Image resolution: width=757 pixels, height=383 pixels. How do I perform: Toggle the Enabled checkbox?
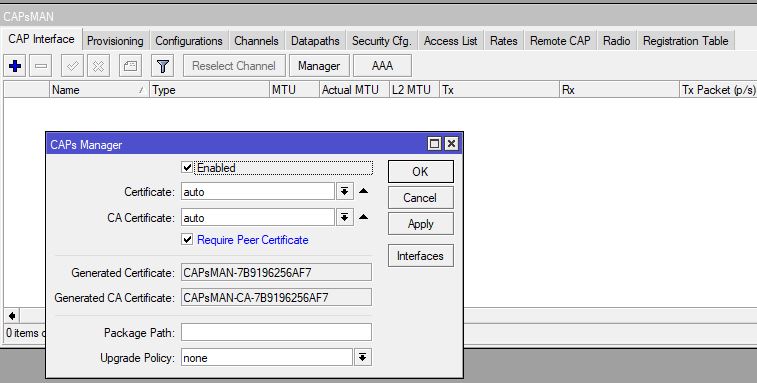[187, 168]
